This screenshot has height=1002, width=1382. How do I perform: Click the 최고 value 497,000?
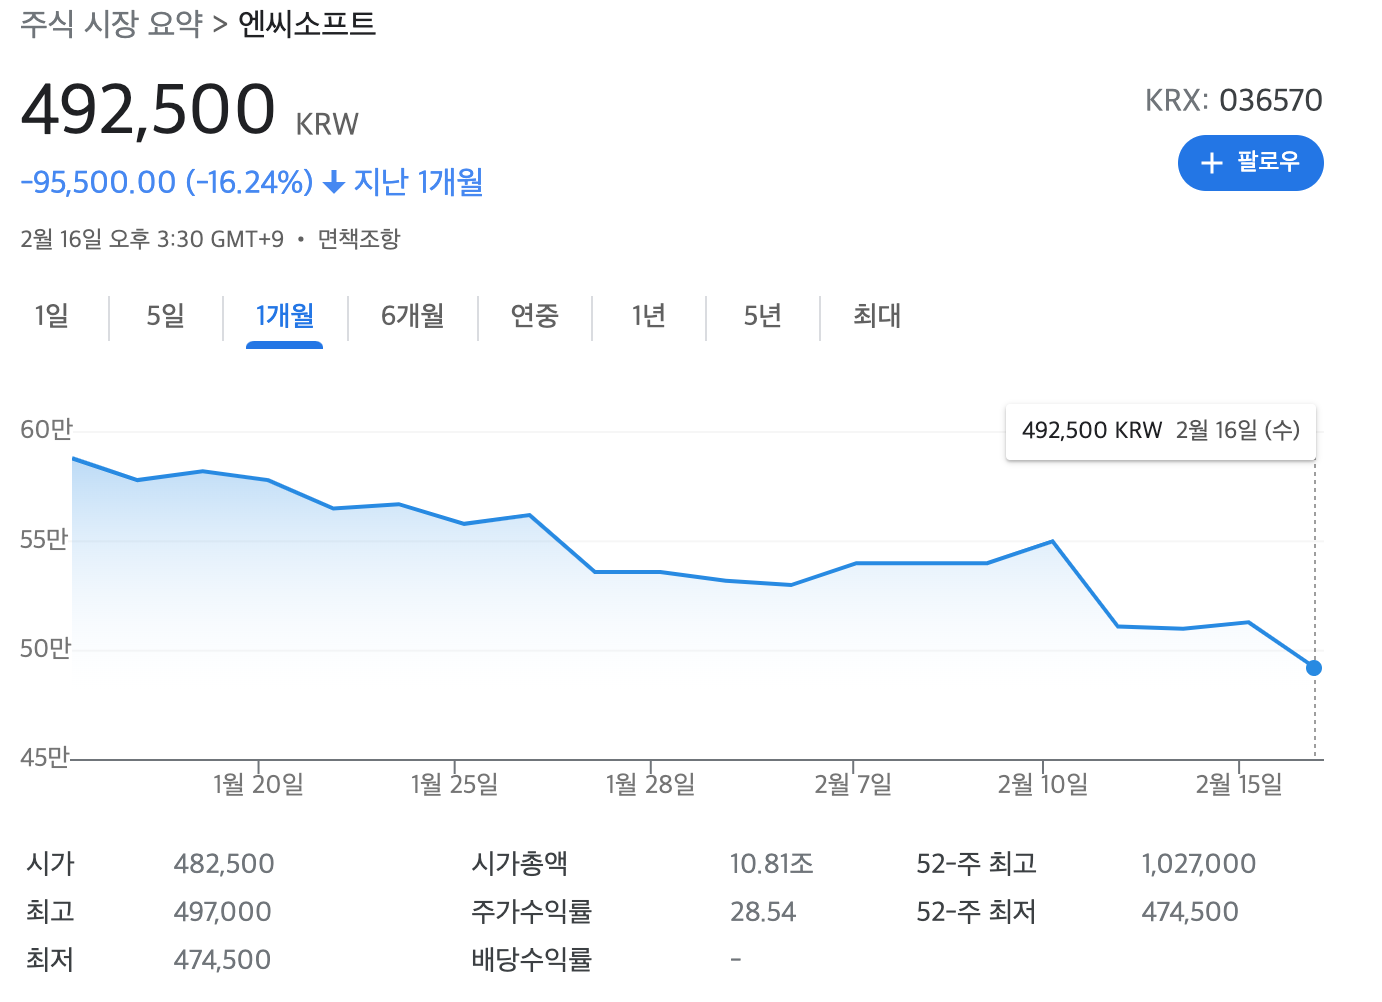pos(222,912)
